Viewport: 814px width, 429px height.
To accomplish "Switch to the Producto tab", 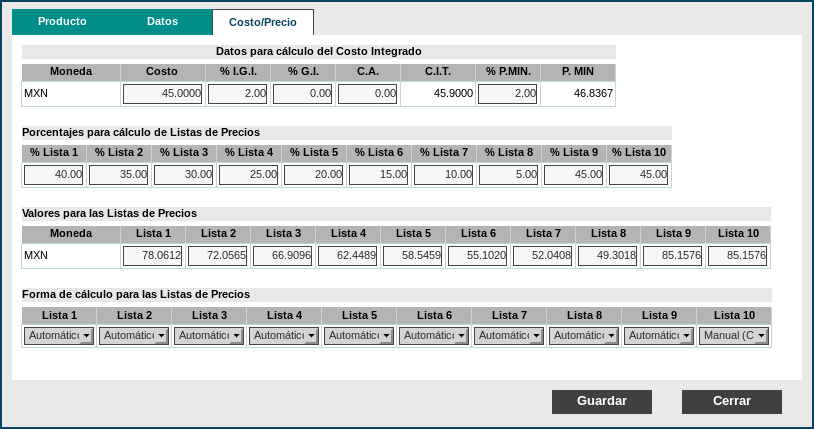I will [62, 21].
